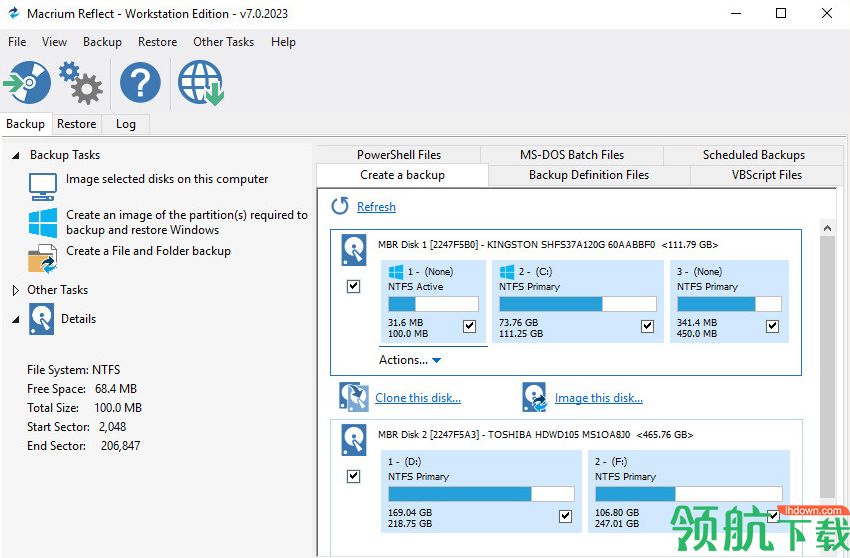The image size is (850, 558).
Task: Select Image selected disks on this computer
Action: (x=167, y=179)
